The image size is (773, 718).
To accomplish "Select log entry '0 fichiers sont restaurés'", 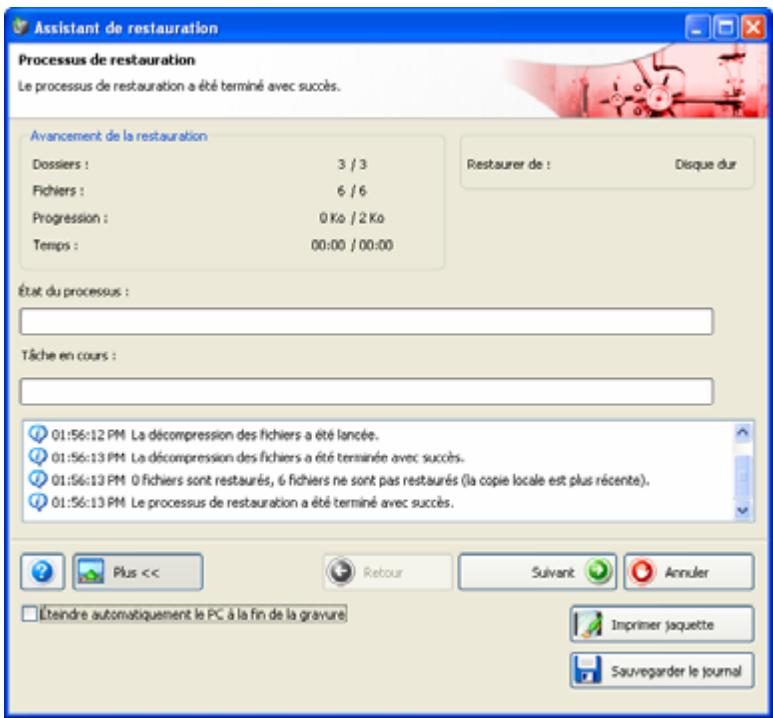I will pos(339,480).
